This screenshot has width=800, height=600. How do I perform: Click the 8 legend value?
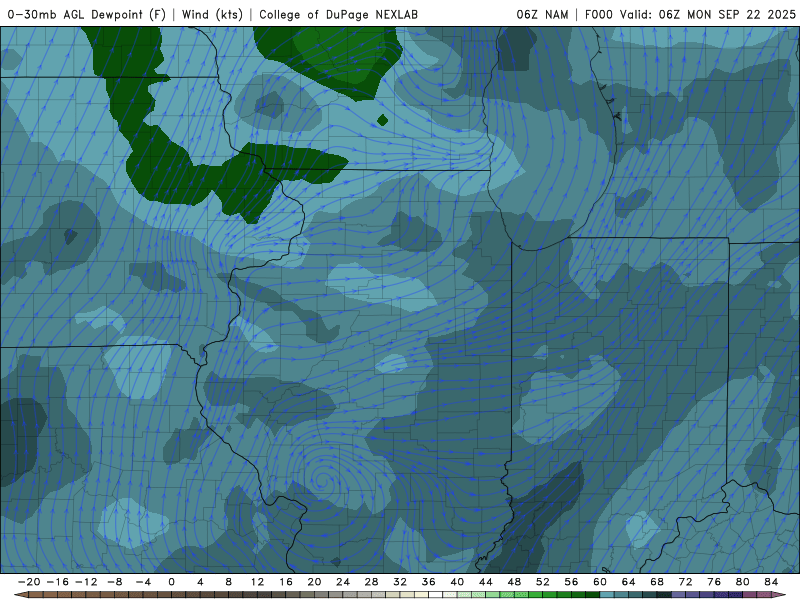(229, 582)
